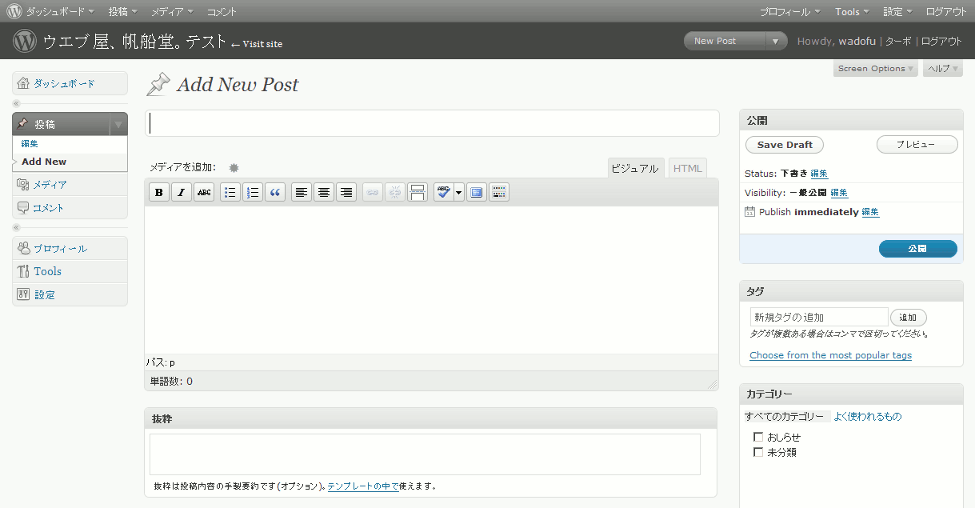
Task: Show the kitchen sink toolbar row
Action: pyautogui.click(x=499, y=192)
